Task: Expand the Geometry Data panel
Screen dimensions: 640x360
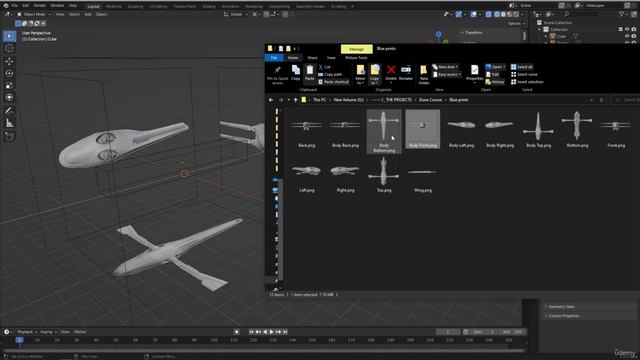Action: click(x=561, y=307)
